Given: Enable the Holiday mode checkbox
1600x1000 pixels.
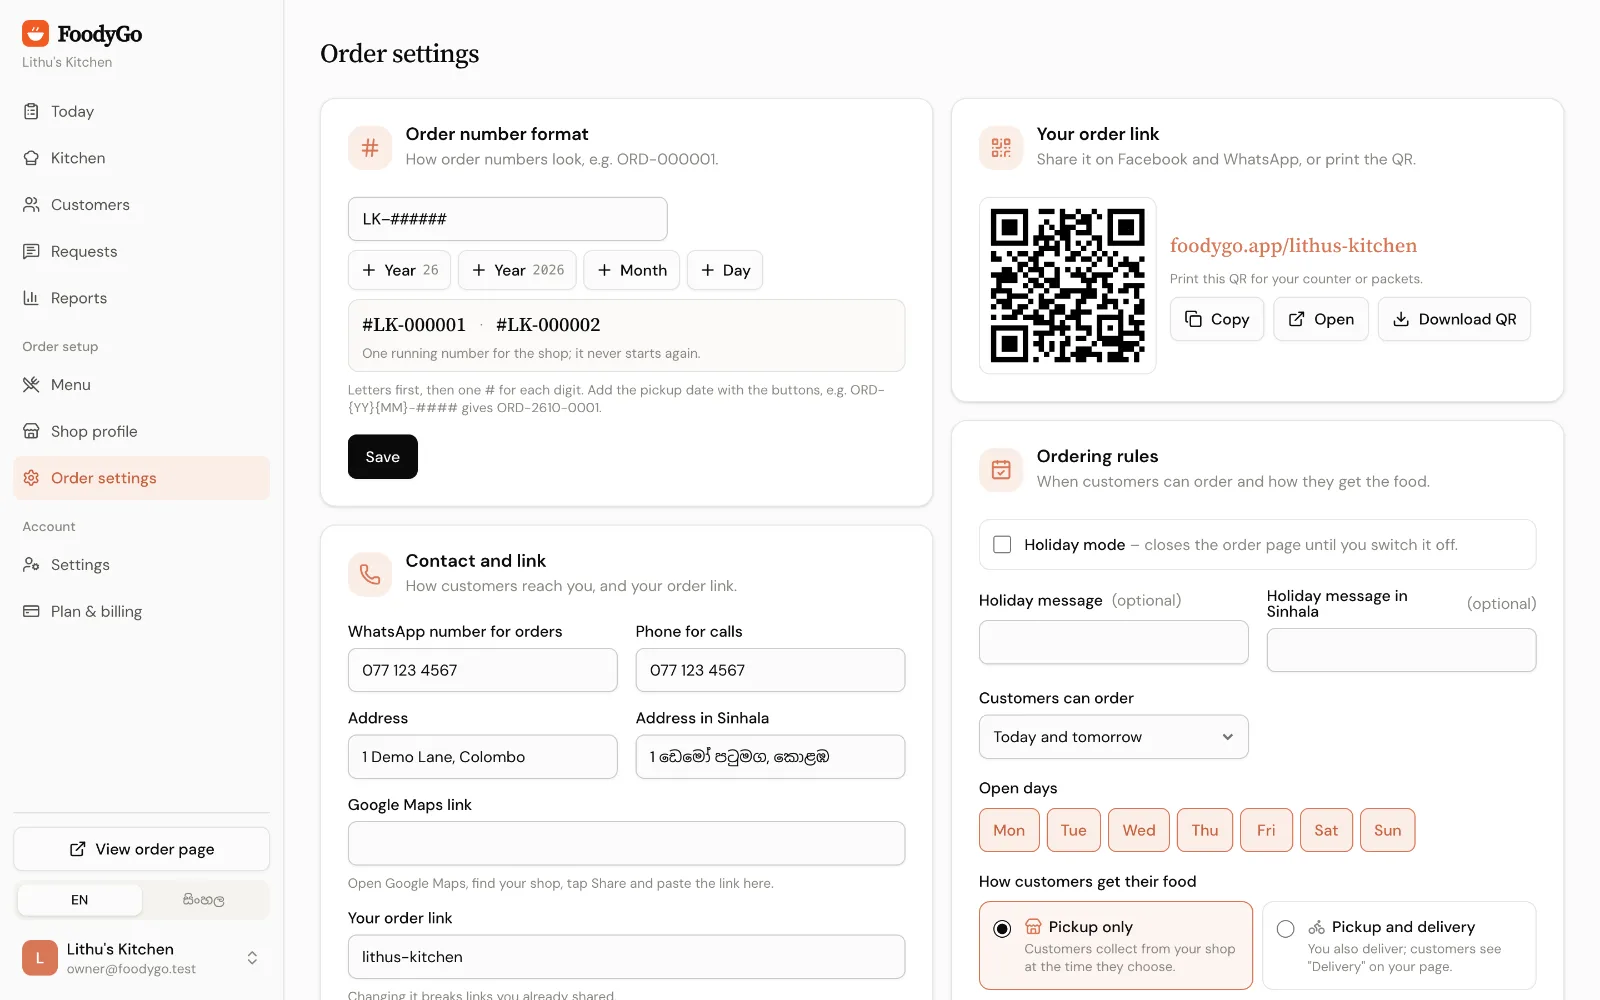Looking at the screenshot, I should click(x=1002, y=545).
